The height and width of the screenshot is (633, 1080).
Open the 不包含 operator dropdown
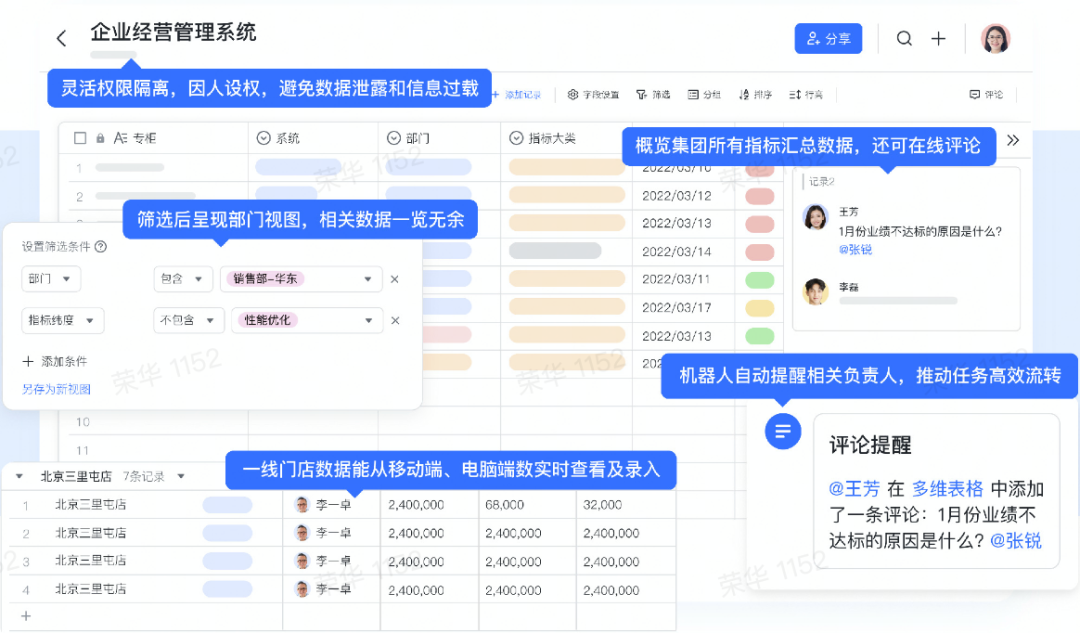(x=188, y=321)
